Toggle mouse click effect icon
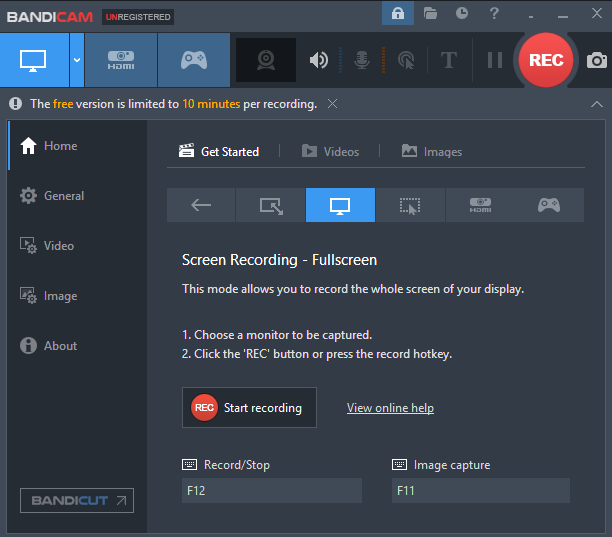 click(406, 60)
